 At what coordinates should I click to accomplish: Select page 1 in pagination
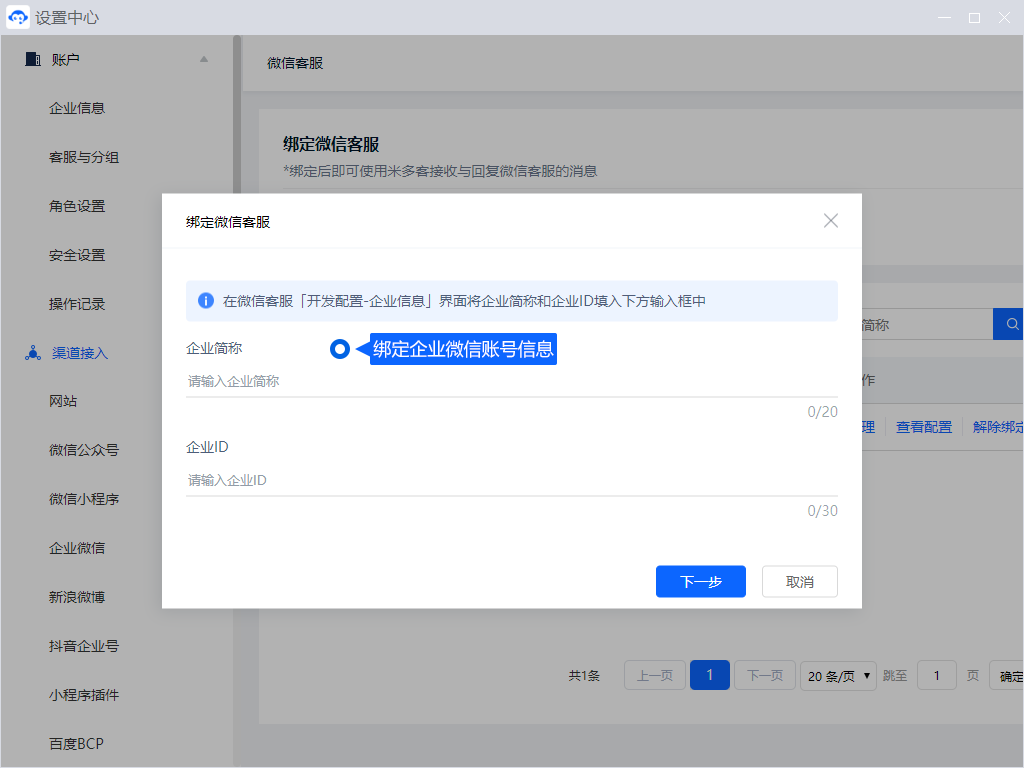pyautogui.click(x=710, y=676)
